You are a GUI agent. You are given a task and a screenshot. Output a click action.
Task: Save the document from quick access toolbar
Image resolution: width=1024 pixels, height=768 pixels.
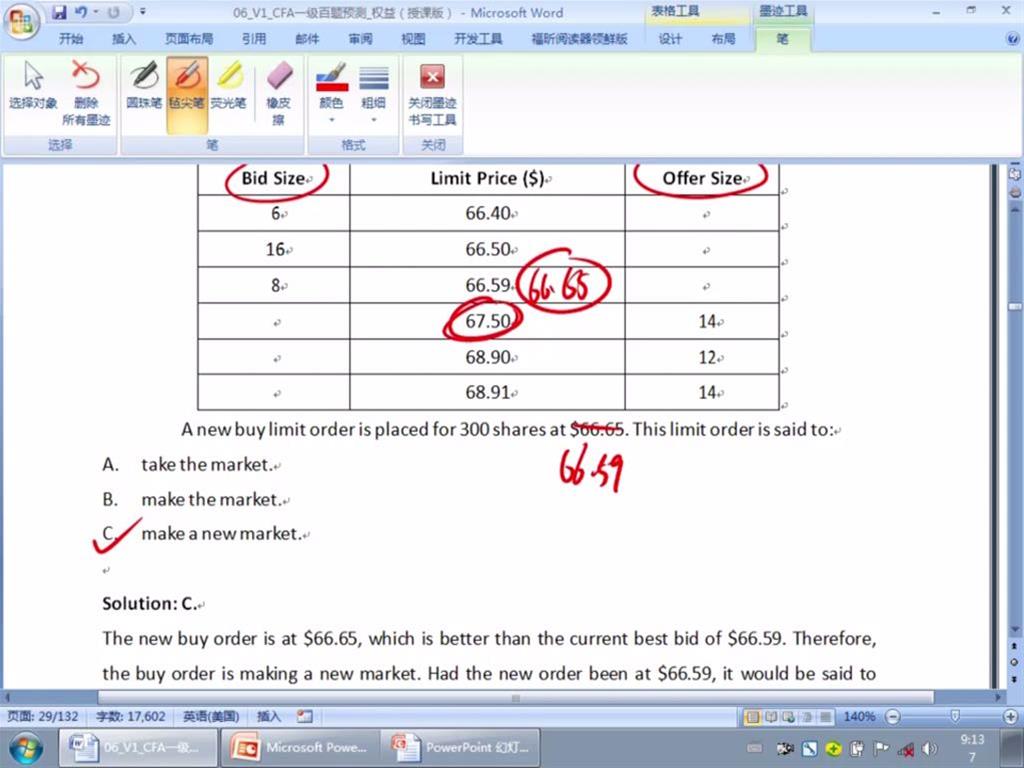[x=59, y=12]
